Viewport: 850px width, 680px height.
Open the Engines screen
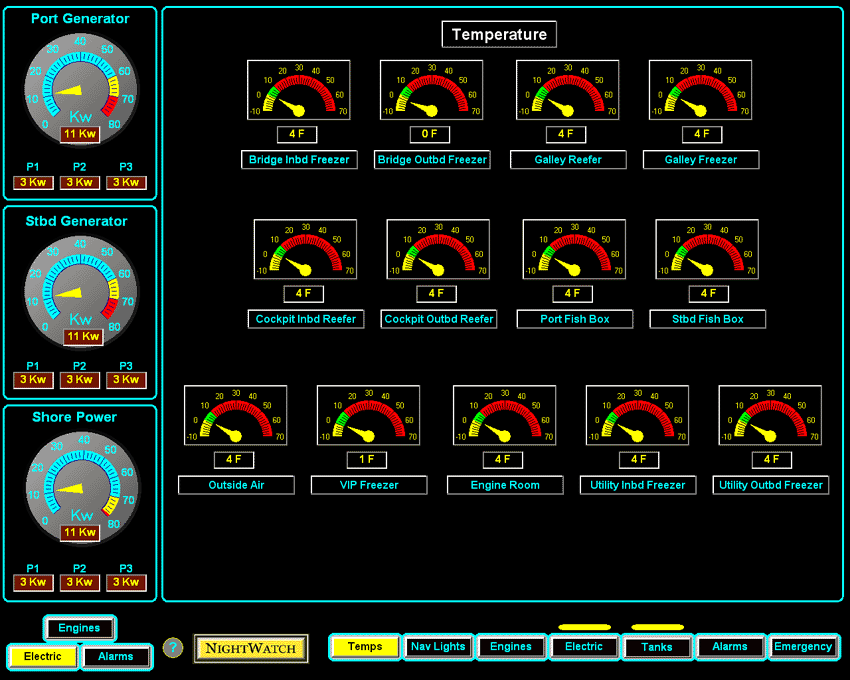coord(511,647)
